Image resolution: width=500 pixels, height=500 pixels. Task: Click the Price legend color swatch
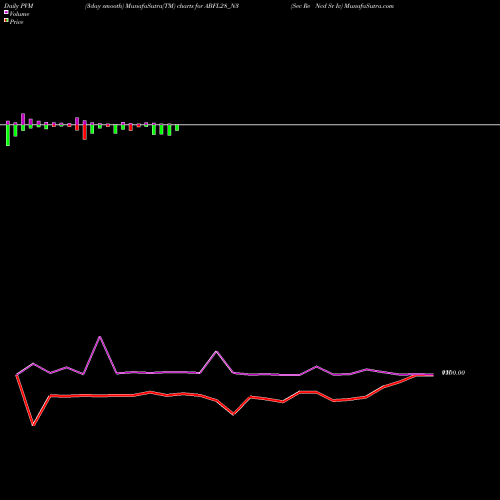pyautogui.click(x=6, y=20)
